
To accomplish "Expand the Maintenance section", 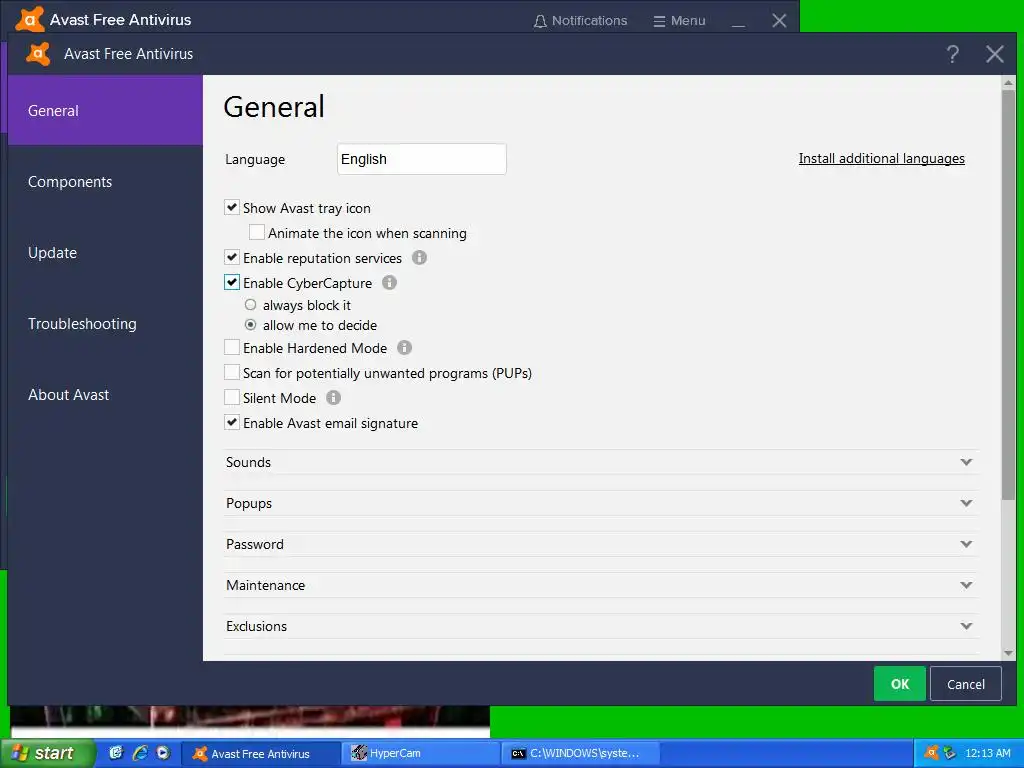I will coord(600,585).
